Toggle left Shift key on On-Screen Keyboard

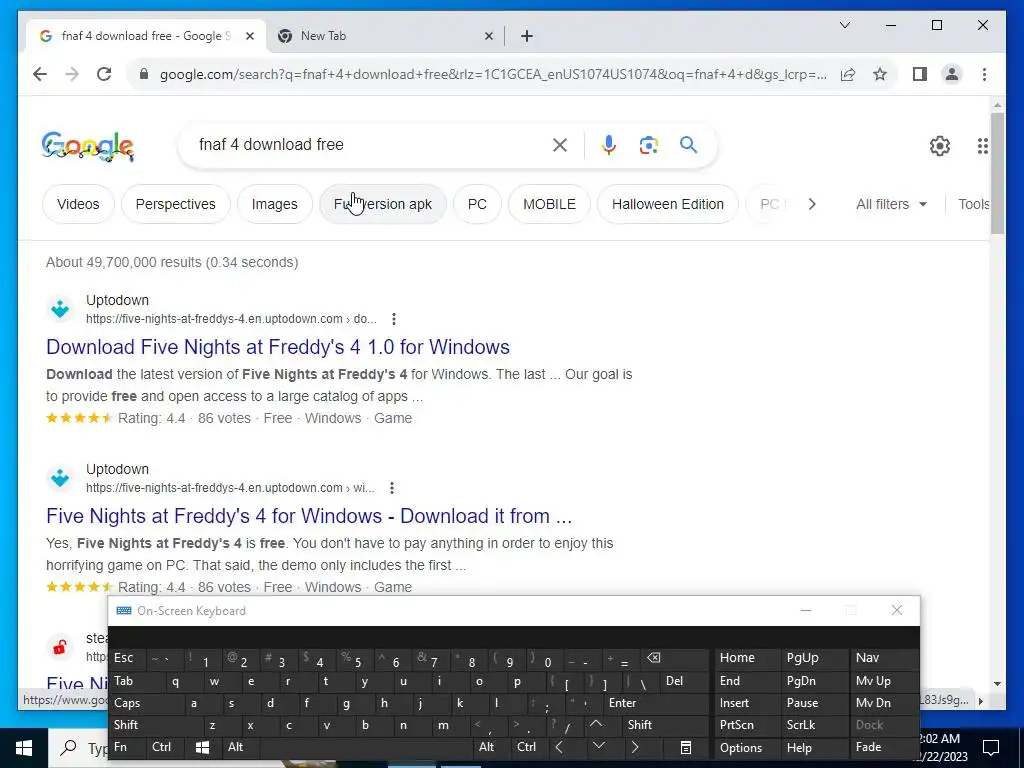pyautogui.click(x=150, y=725)
